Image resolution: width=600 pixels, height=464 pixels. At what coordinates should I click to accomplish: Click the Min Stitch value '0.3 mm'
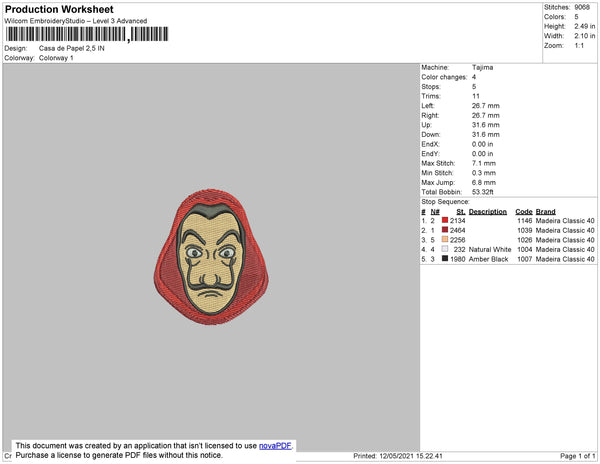(484, 173)
